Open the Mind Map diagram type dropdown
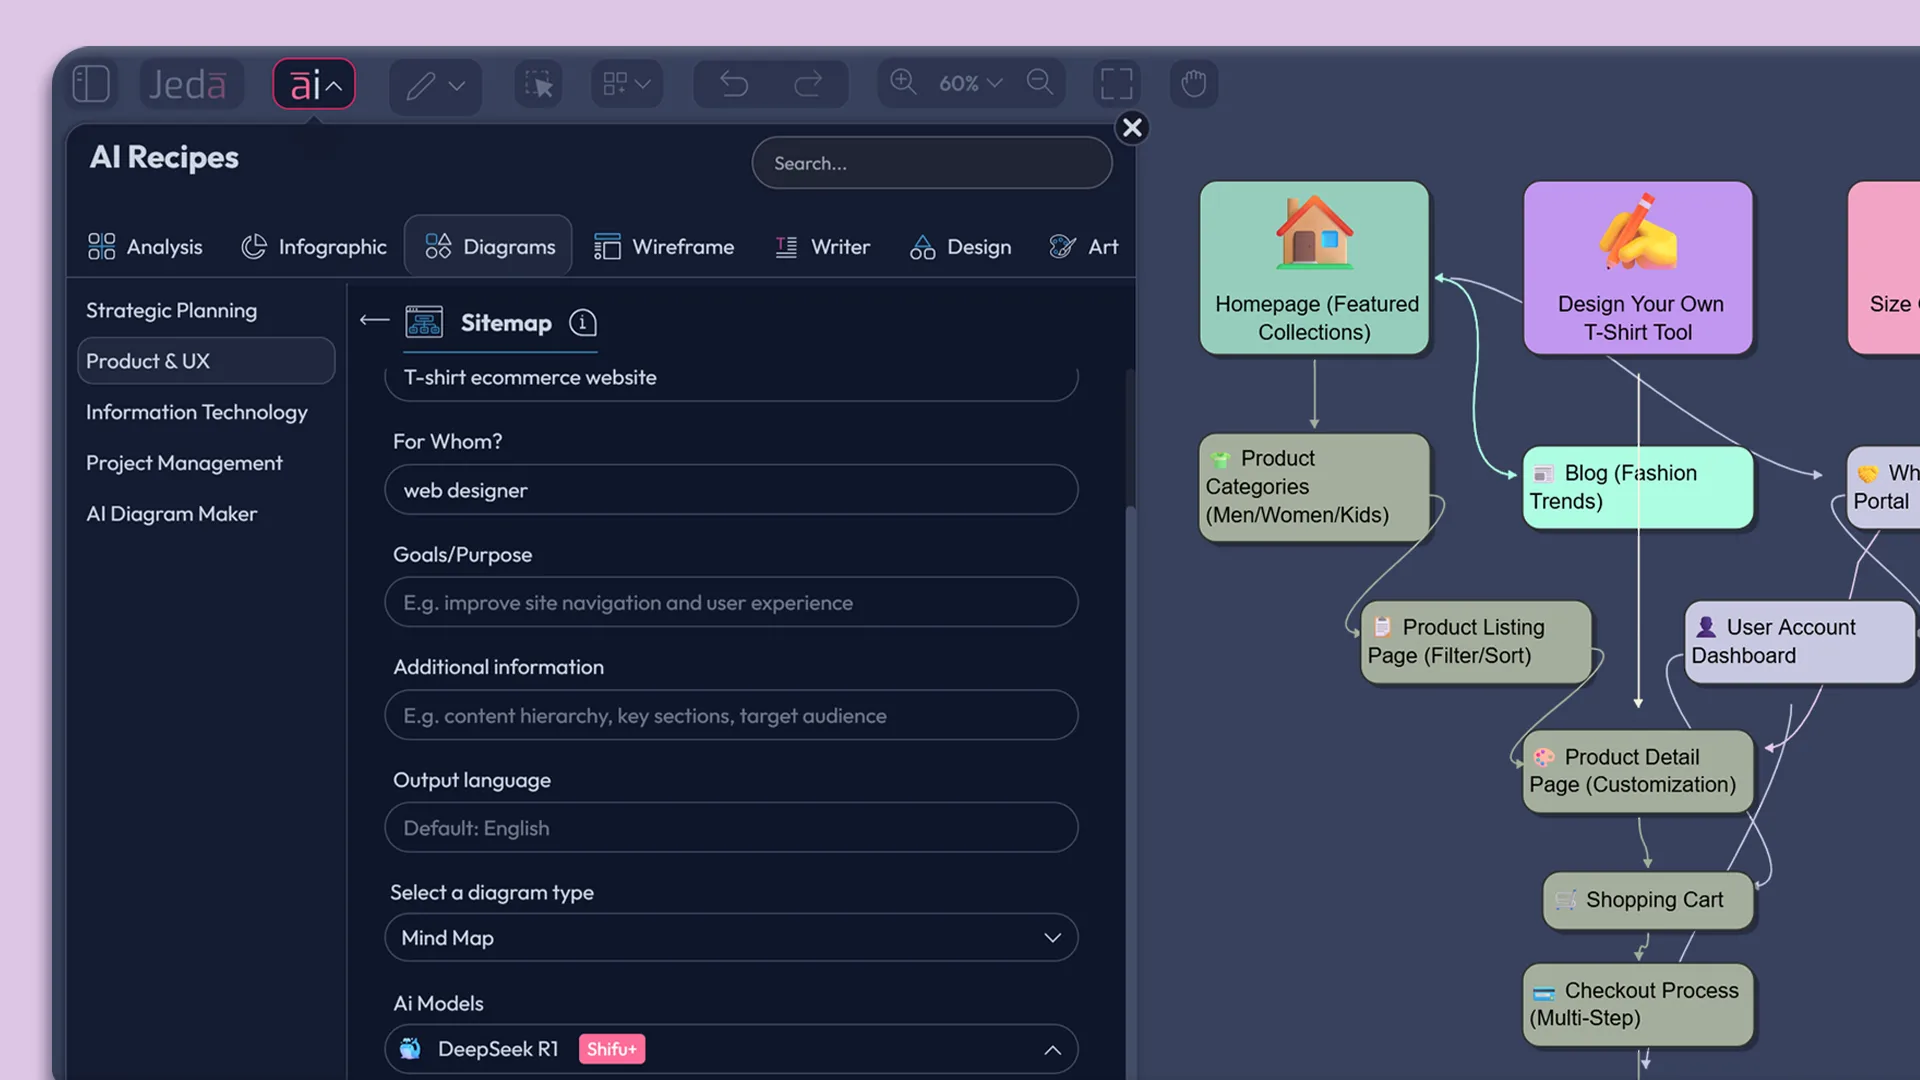The height and width of the screenshot is (1080, 1920). click(1052, 938)
